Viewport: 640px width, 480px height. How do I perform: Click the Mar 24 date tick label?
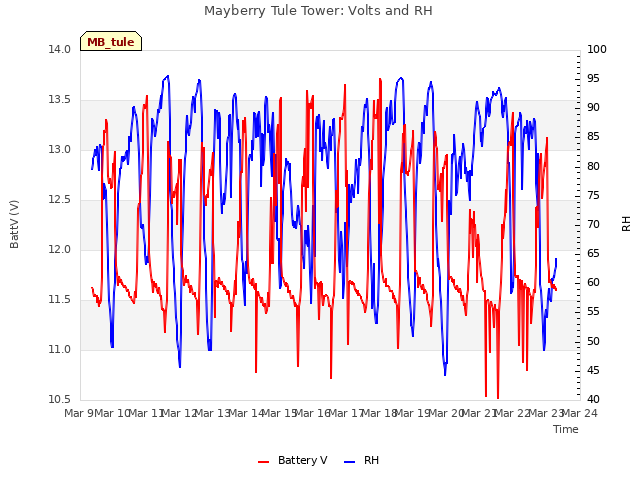pyautogui.click(x=580, y=413)
